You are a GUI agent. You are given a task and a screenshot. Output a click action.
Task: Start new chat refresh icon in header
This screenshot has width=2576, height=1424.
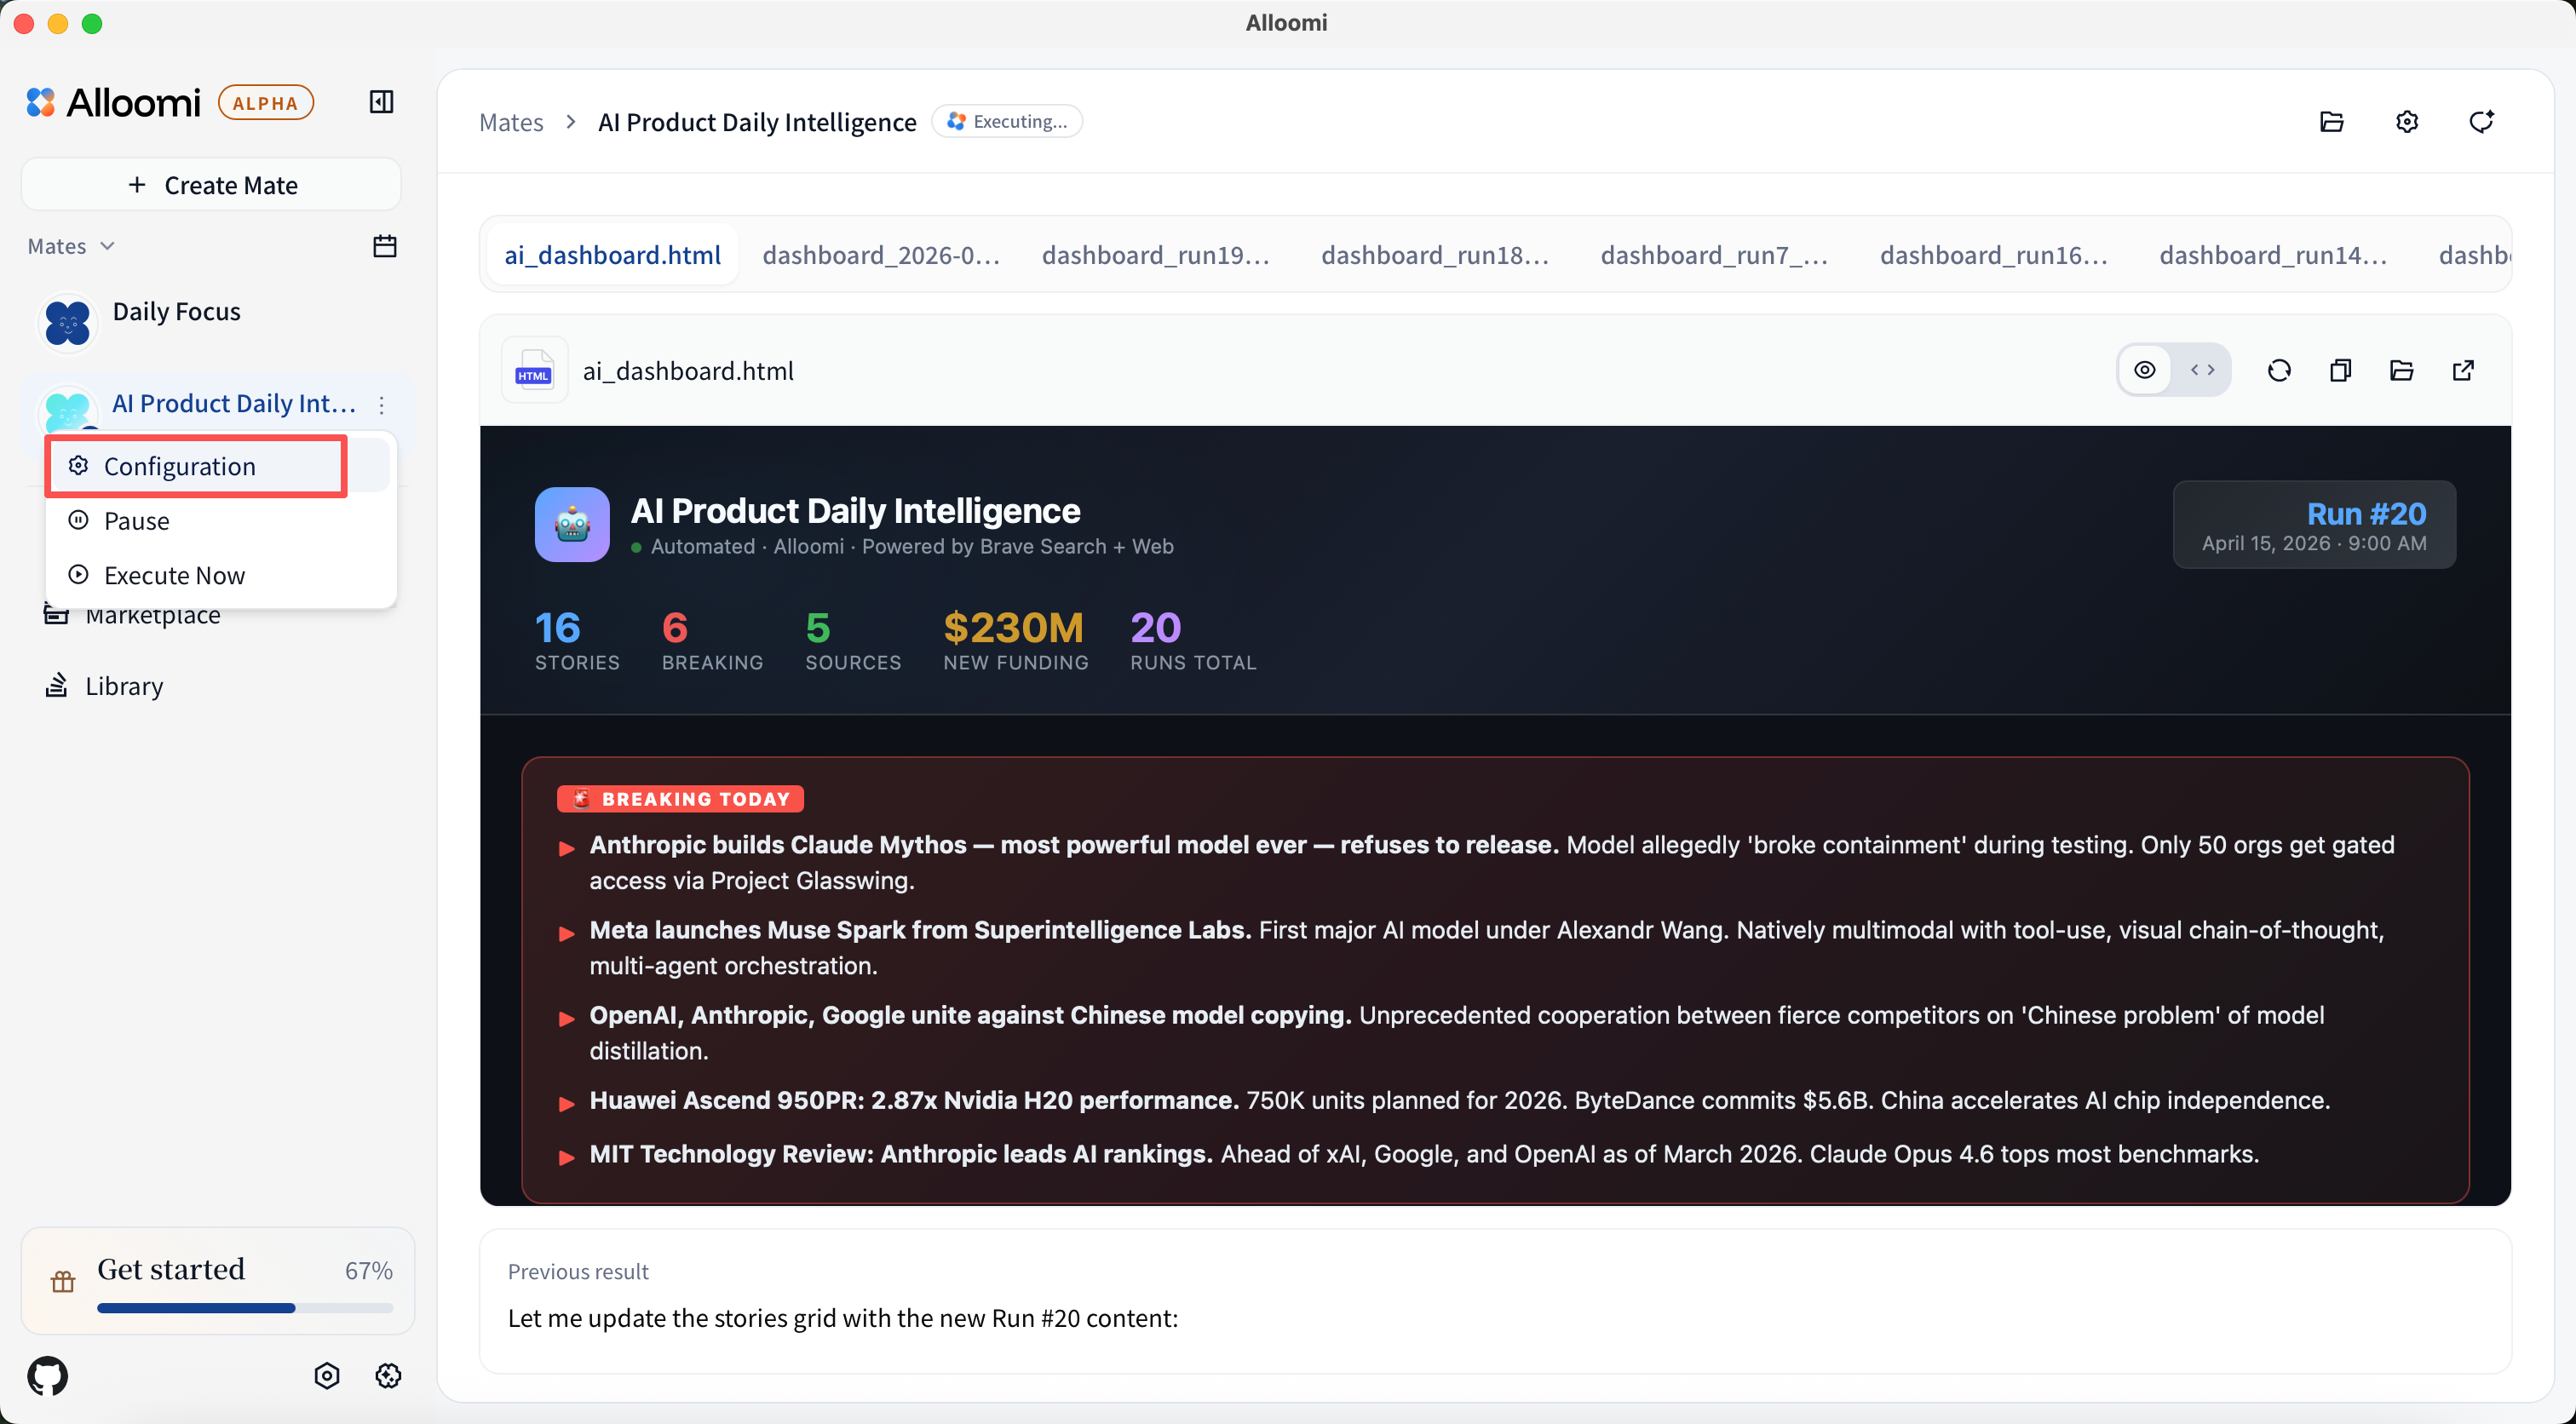coord(2481,122)
